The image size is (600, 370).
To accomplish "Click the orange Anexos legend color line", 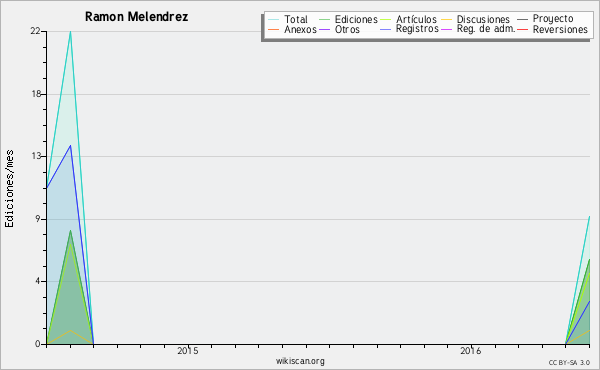I will pyautogui.click(x=274, y=29).
